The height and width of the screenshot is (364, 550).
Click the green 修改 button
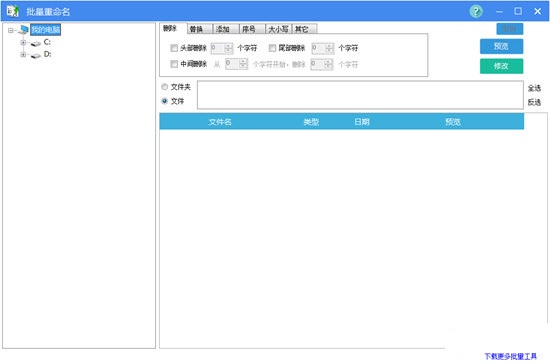tap(502, 66)
